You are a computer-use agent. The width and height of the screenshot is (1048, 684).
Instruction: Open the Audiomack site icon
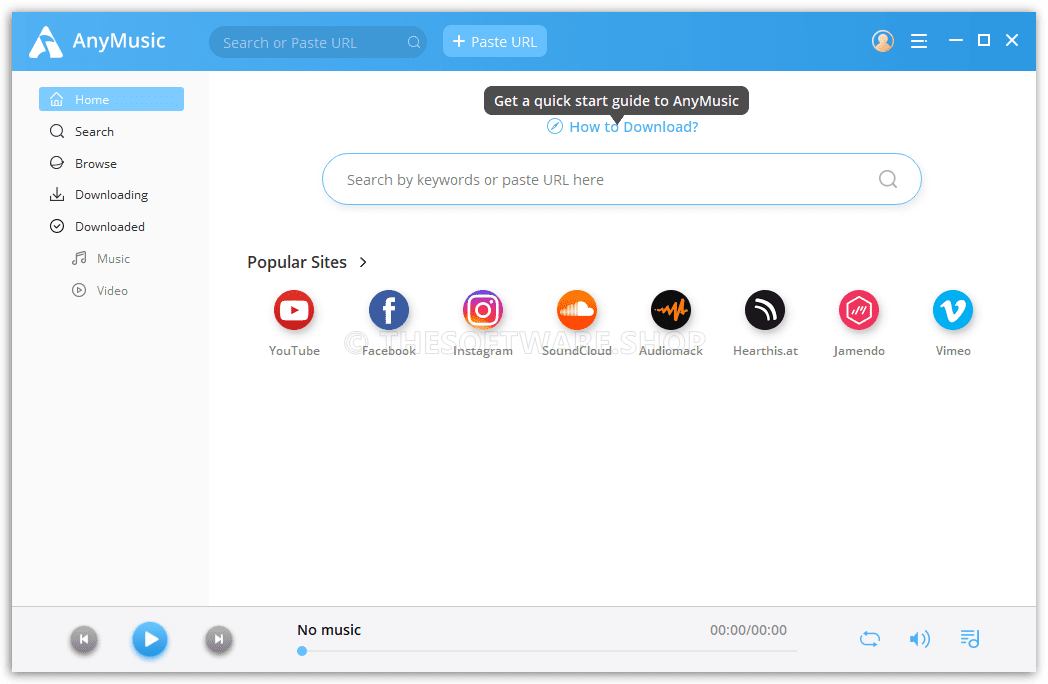tap(671, 310)
